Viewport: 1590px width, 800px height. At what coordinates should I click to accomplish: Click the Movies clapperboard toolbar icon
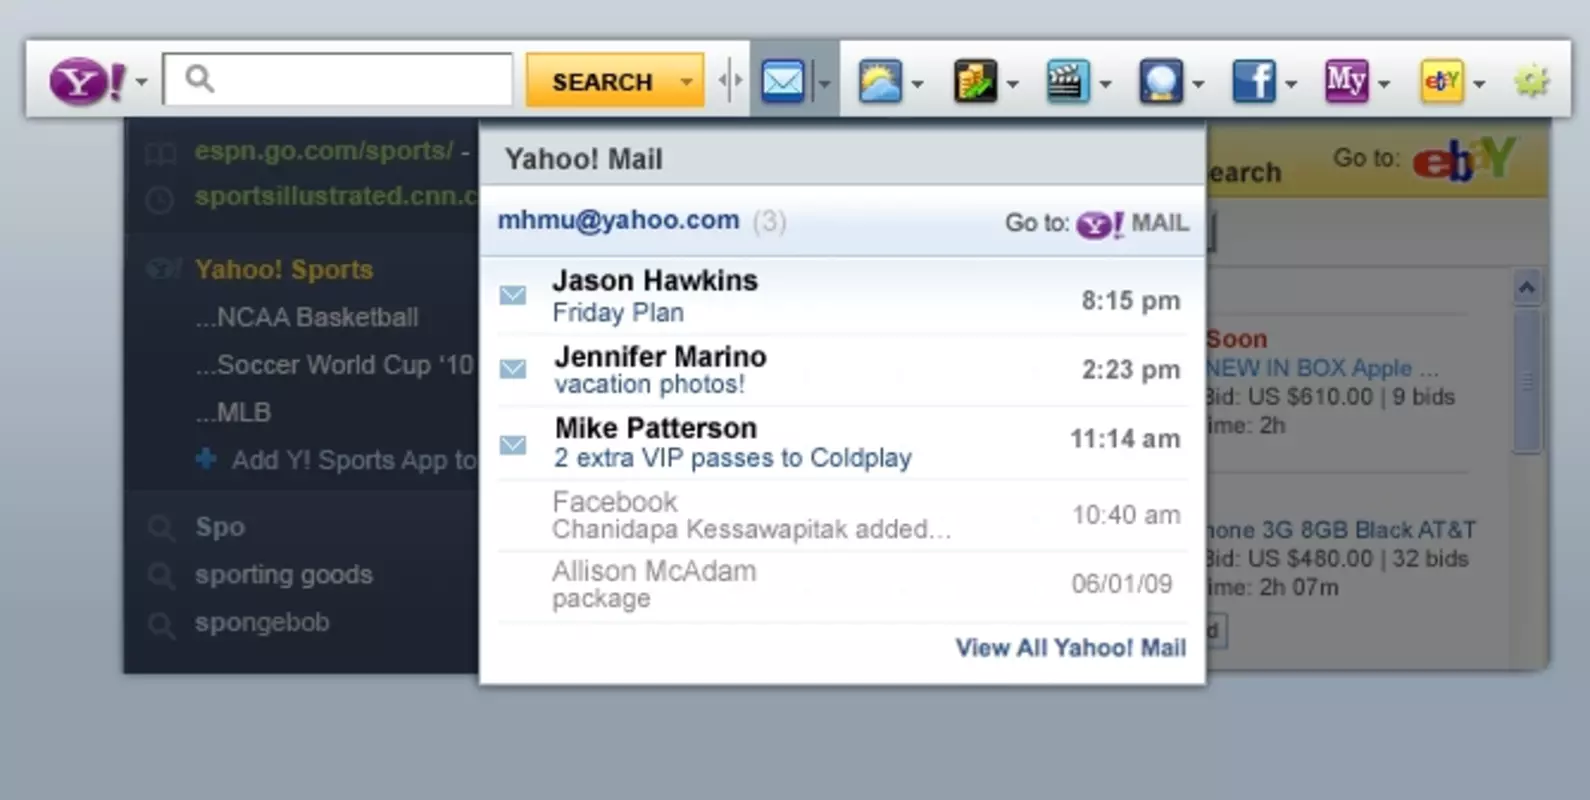point(1067,81)
